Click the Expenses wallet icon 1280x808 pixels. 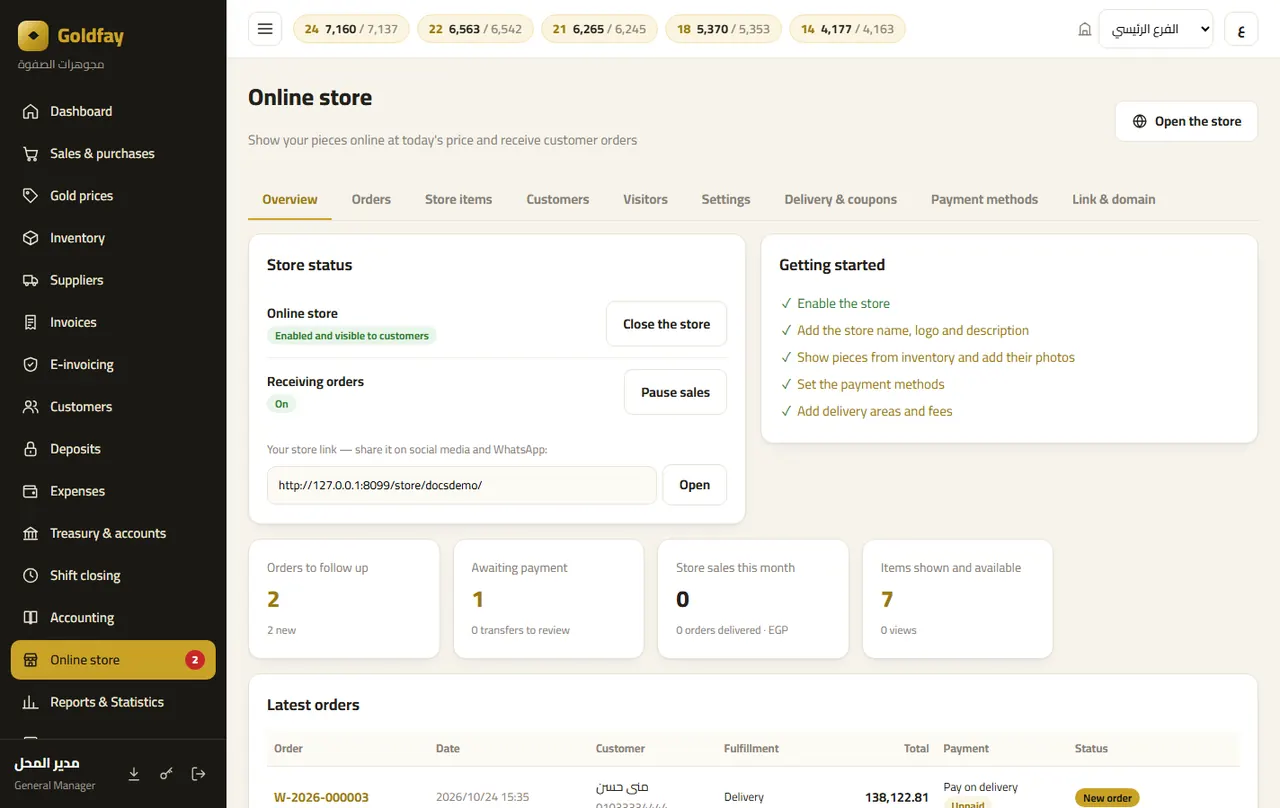coord(31,491)
